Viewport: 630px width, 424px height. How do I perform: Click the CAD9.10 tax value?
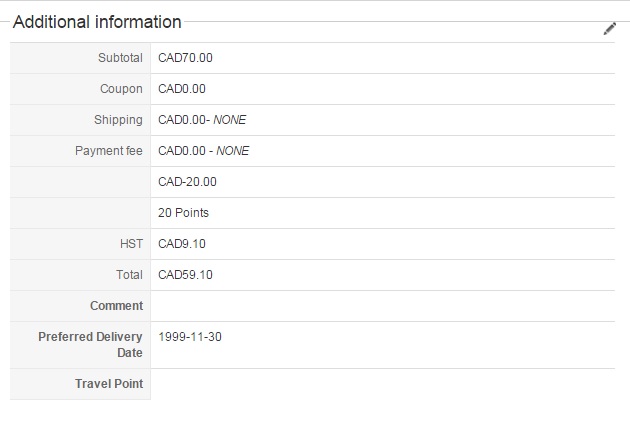(x=182, y=244)
